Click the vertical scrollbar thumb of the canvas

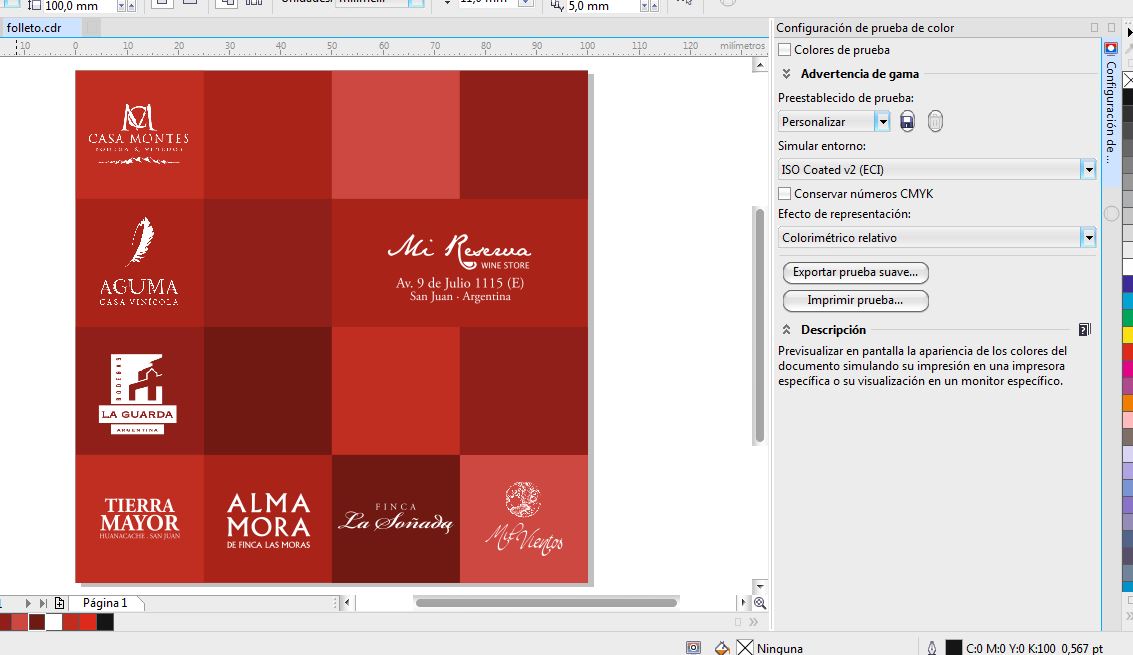(x=759, y=325)
